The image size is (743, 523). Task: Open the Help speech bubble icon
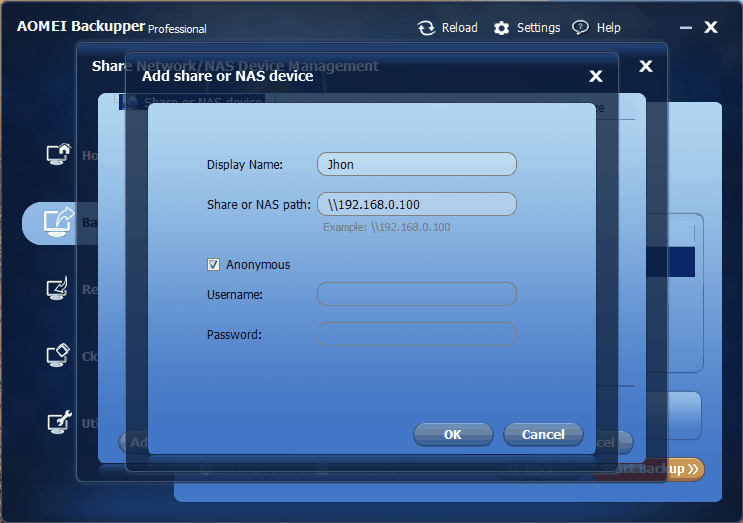580,27
